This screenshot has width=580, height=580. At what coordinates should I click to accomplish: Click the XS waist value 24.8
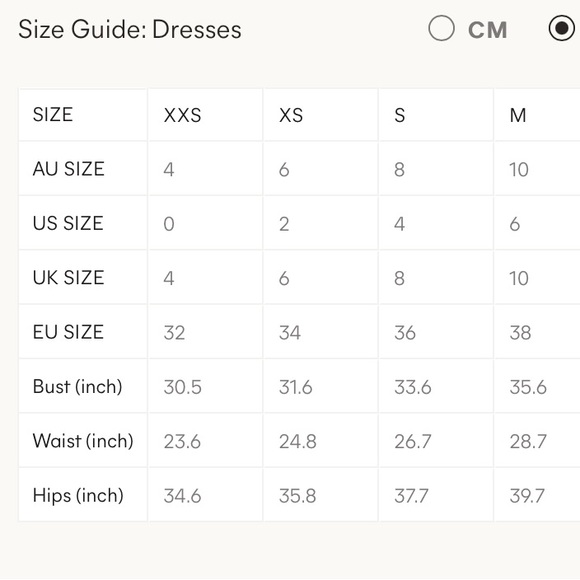click(x=298, y=442)
